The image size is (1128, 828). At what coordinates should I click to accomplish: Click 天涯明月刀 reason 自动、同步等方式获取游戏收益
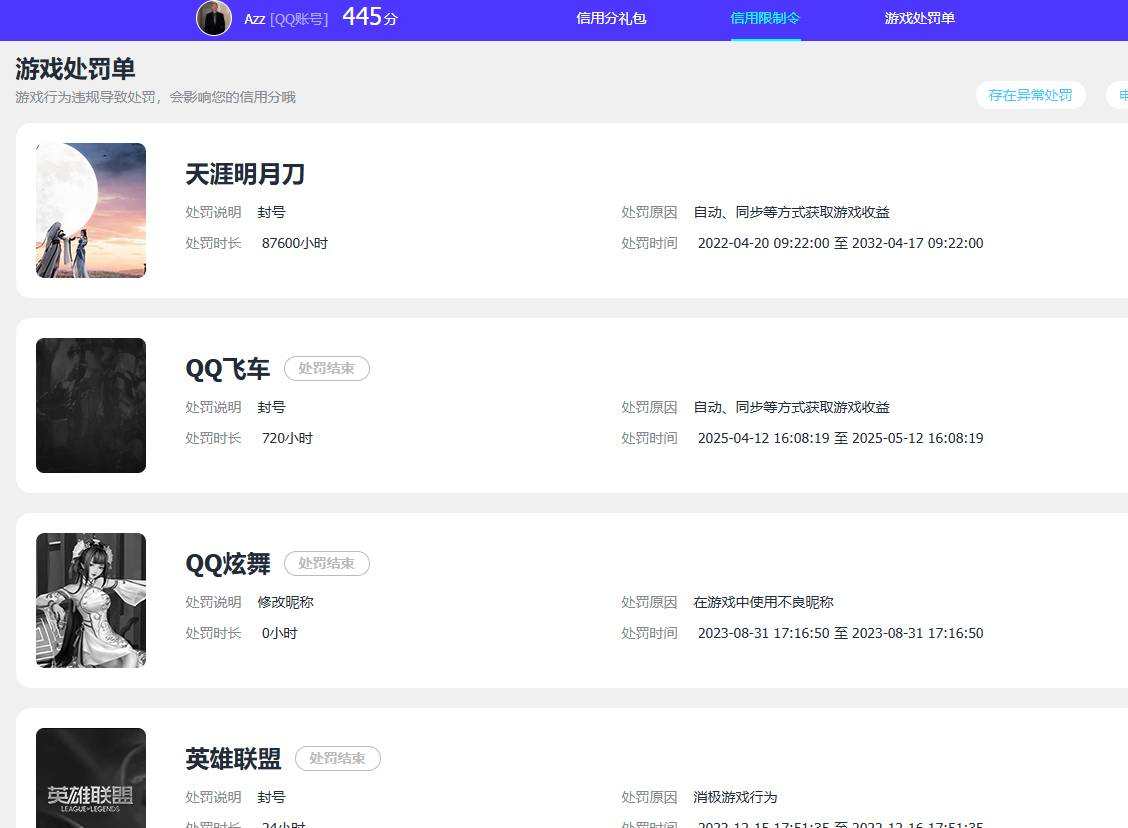(791, 212)
